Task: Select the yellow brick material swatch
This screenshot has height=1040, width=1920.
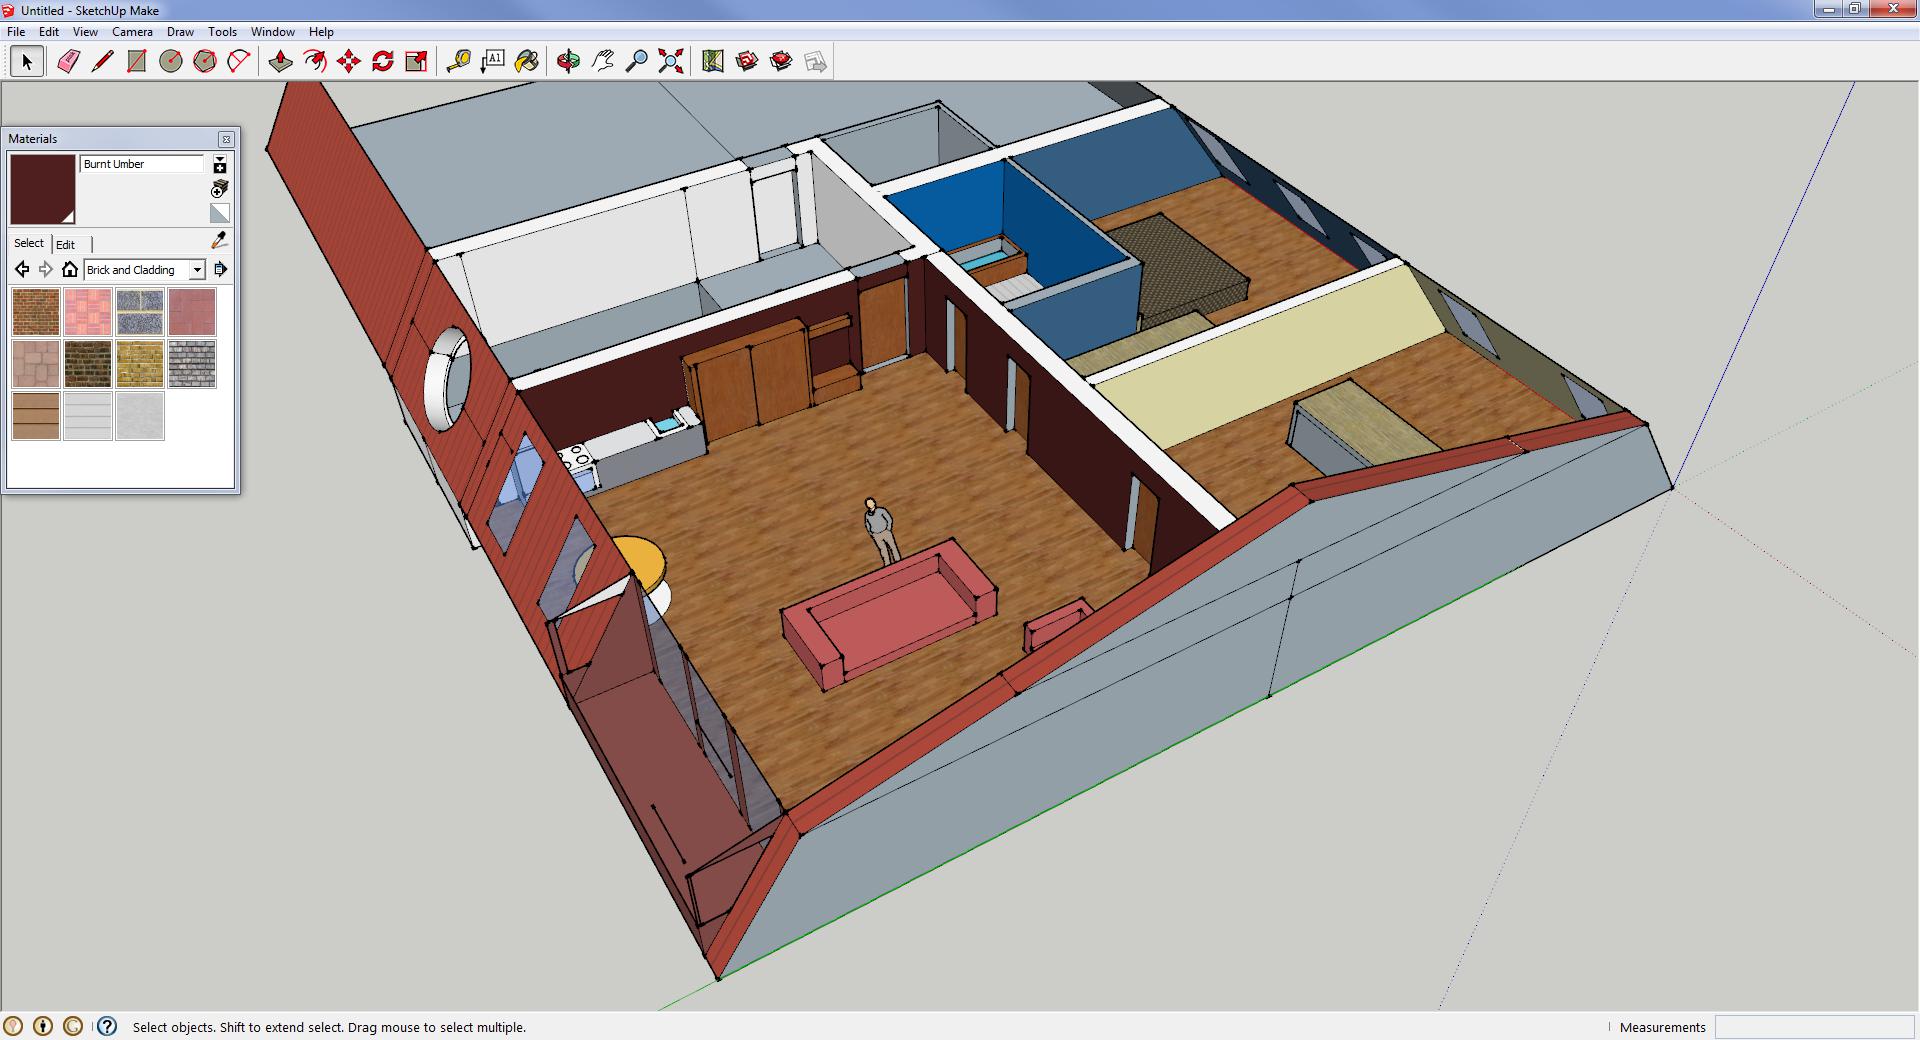Action: coord(140,364)
